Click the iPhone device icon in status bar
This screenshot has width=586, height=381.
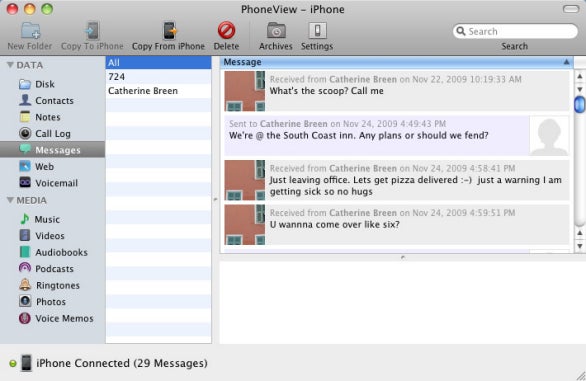coord(26,363)
